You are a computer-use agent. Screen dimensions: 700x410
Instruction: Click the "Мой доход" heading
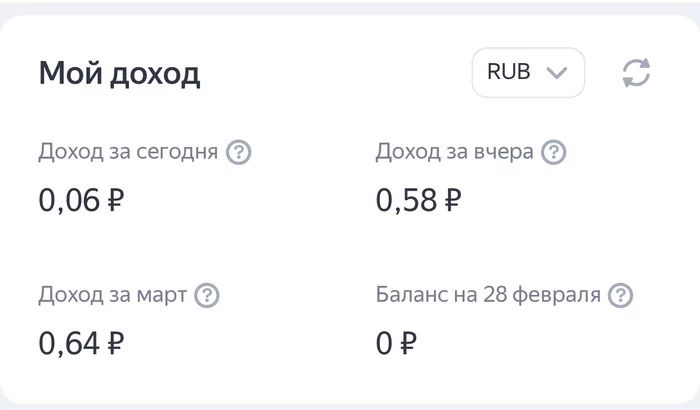click(119, 73)
